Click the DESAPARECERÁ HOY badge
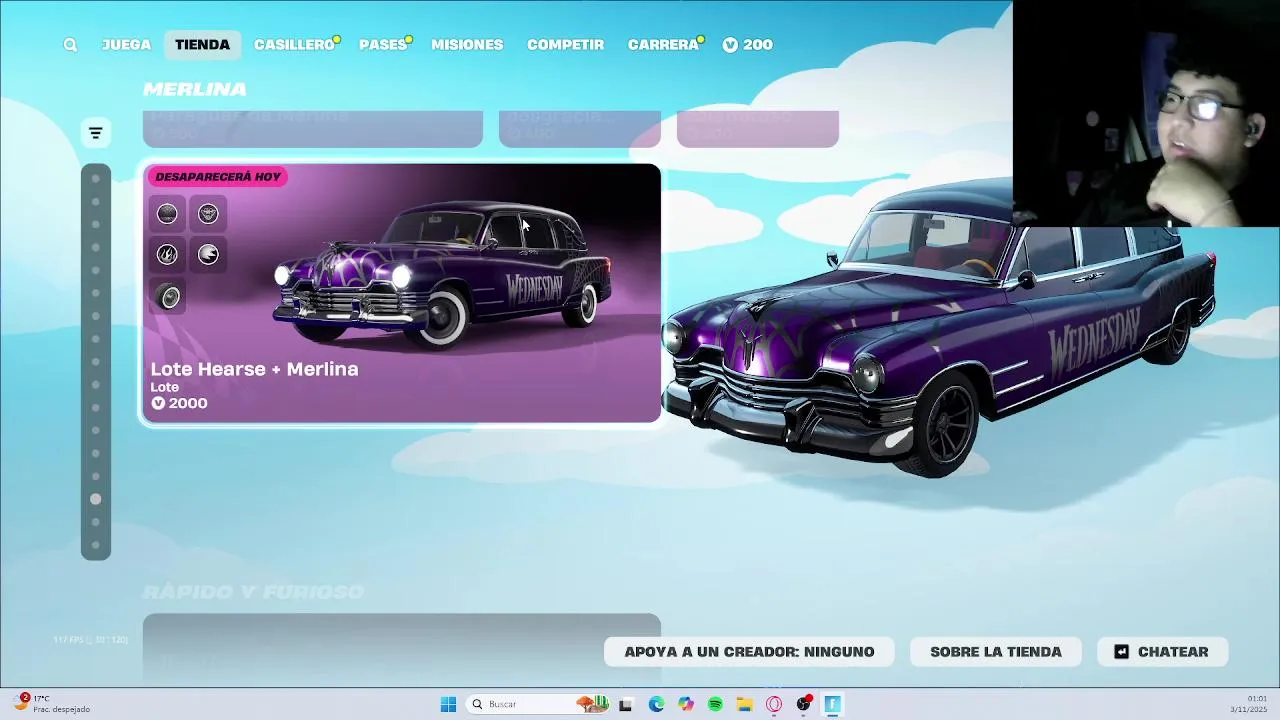 218,177
